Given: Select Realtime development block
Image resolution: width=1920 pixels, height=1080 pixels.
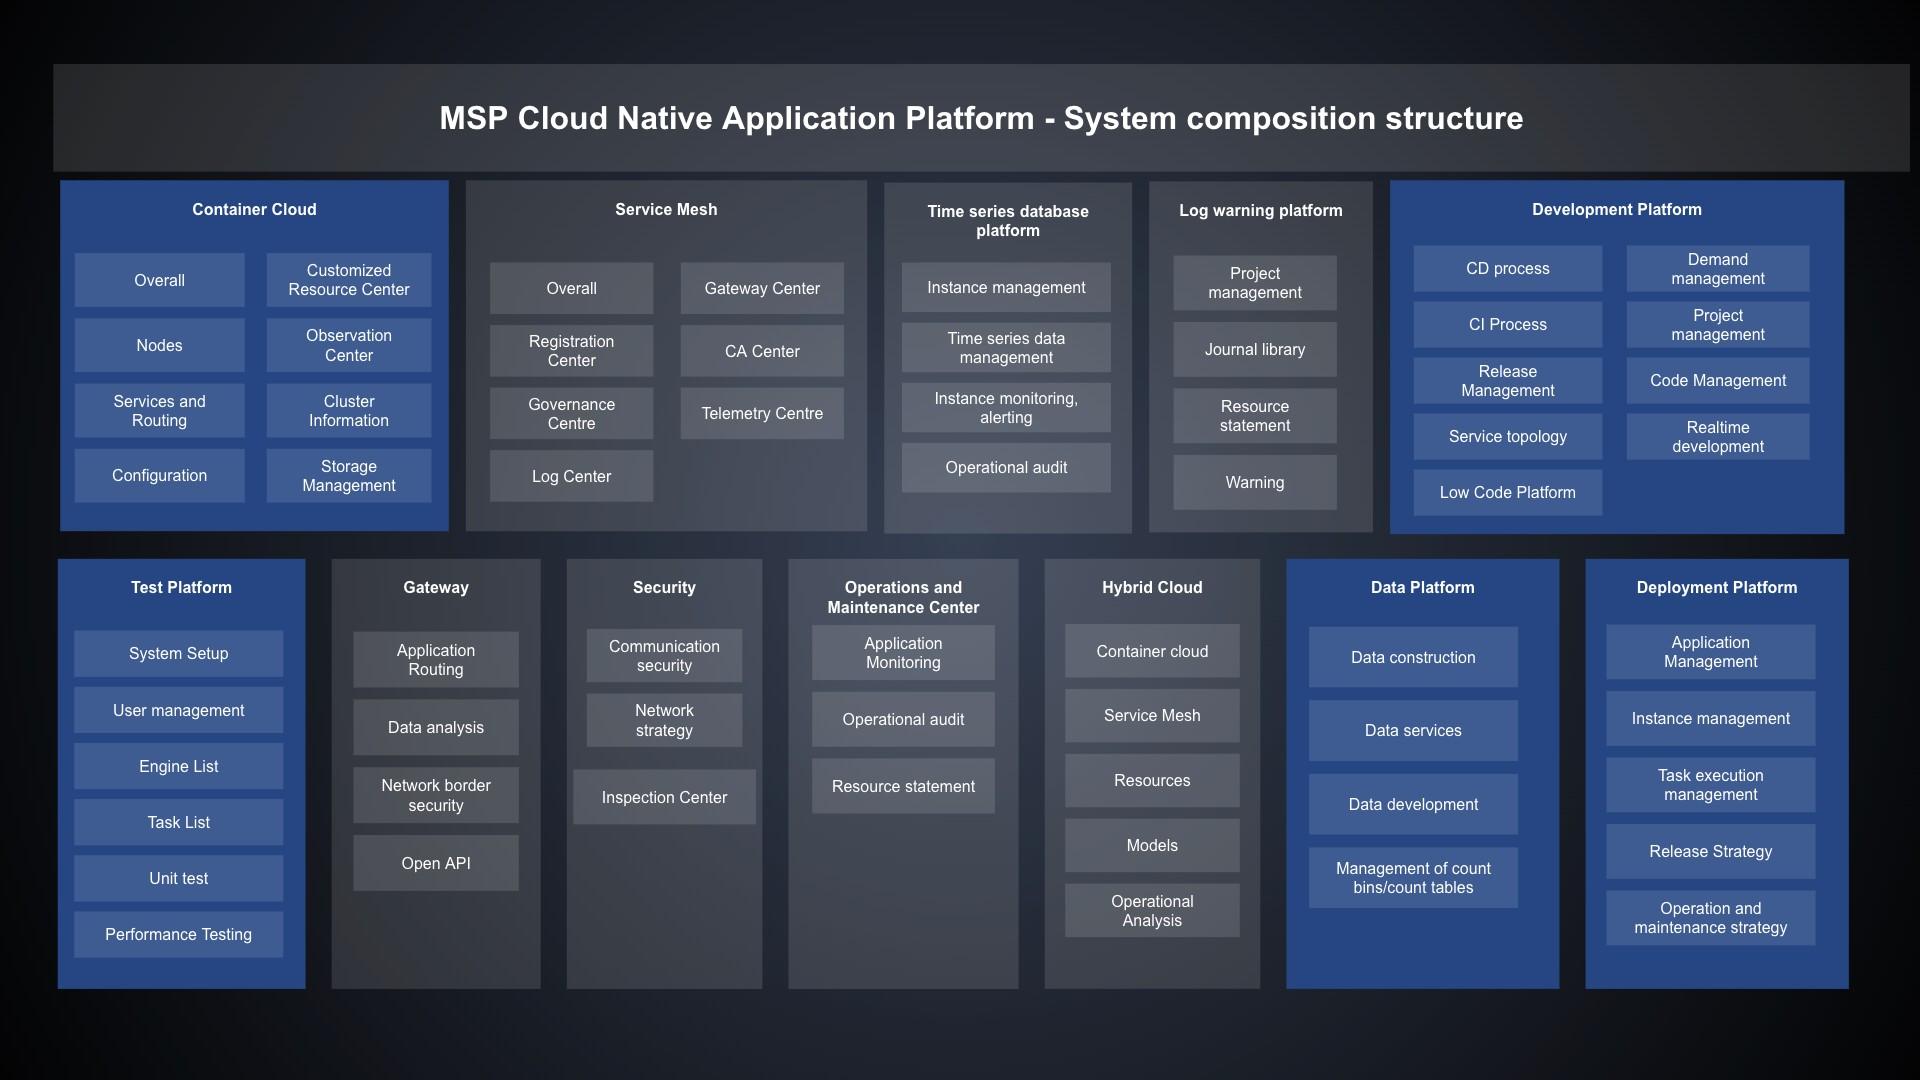Looking at the screenshot, I should [1717, 437].
